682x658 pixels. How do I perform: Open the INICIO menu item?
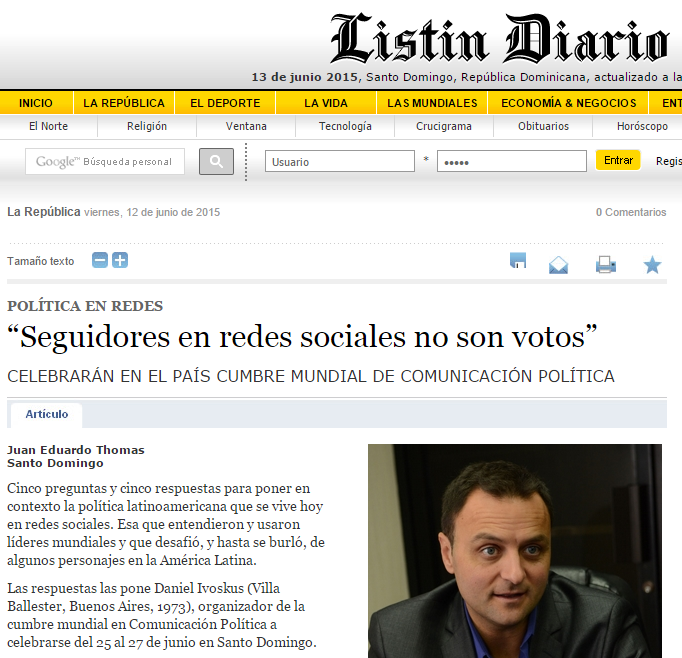click(x=36, y=103)
